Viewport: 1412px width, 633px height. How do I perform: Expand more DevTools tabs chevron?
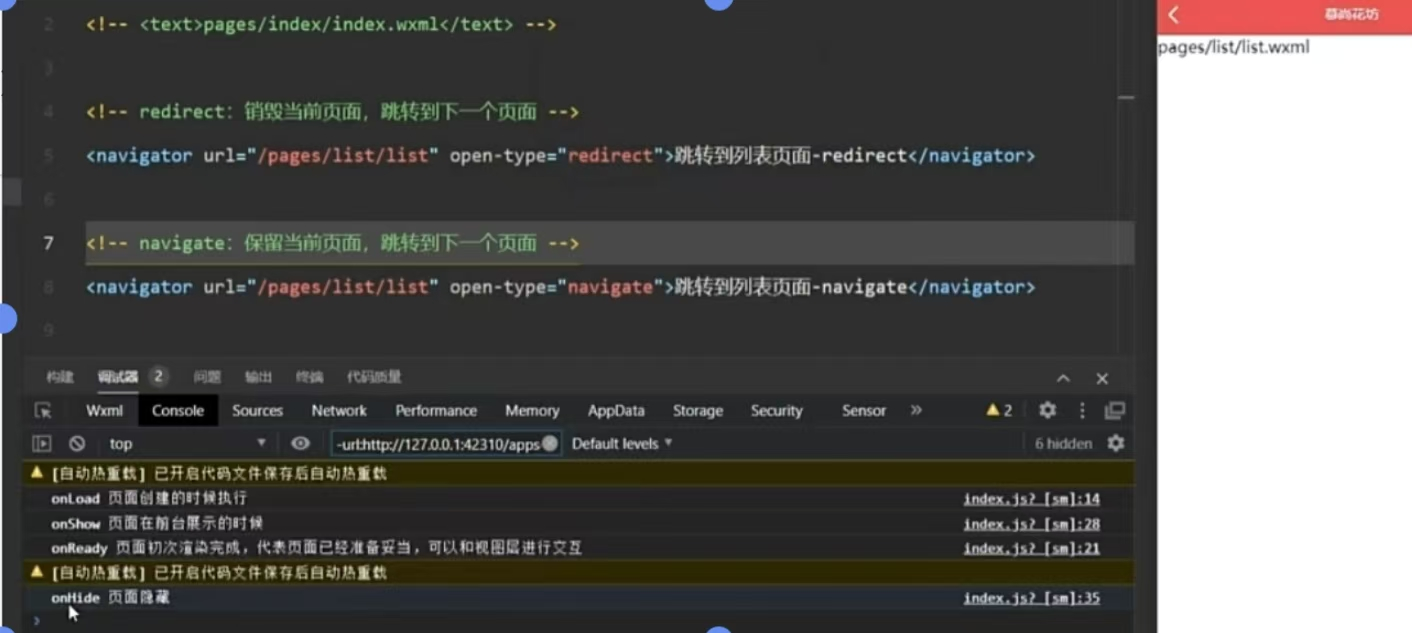pos(916,411)
